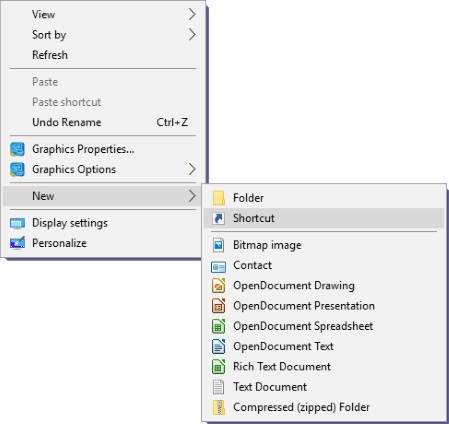Click the Contact card icon

pyautogui.click(x=219, y=266)
